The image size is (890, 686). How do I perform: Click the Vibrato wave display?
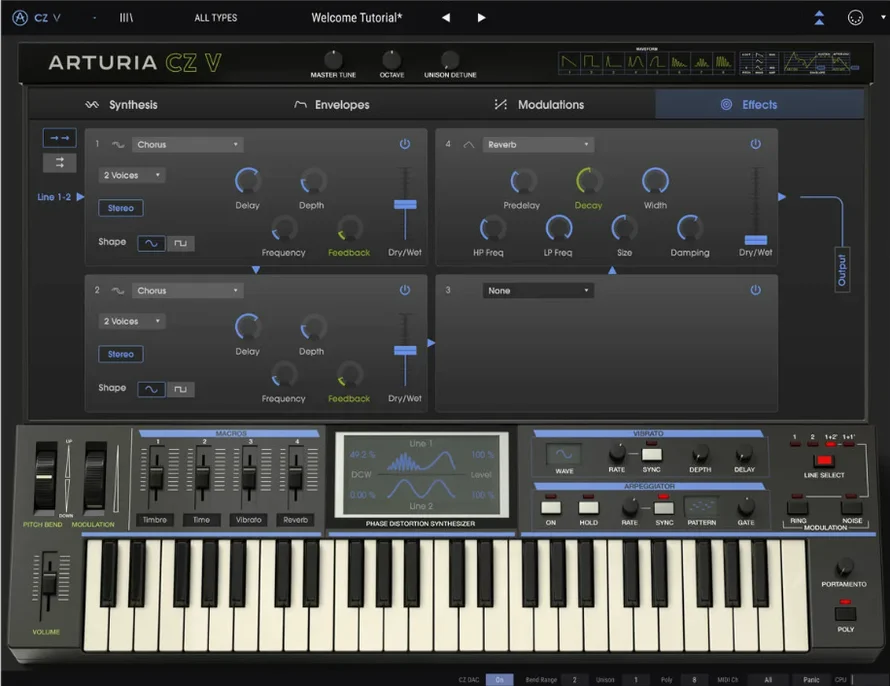coord(564,454)
